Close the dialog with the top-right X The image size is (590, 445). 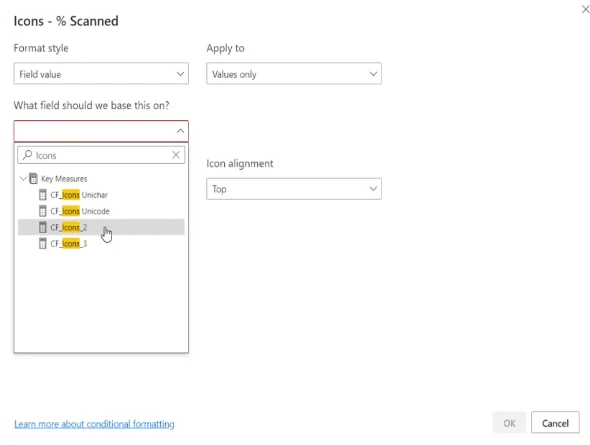[585, 9]
